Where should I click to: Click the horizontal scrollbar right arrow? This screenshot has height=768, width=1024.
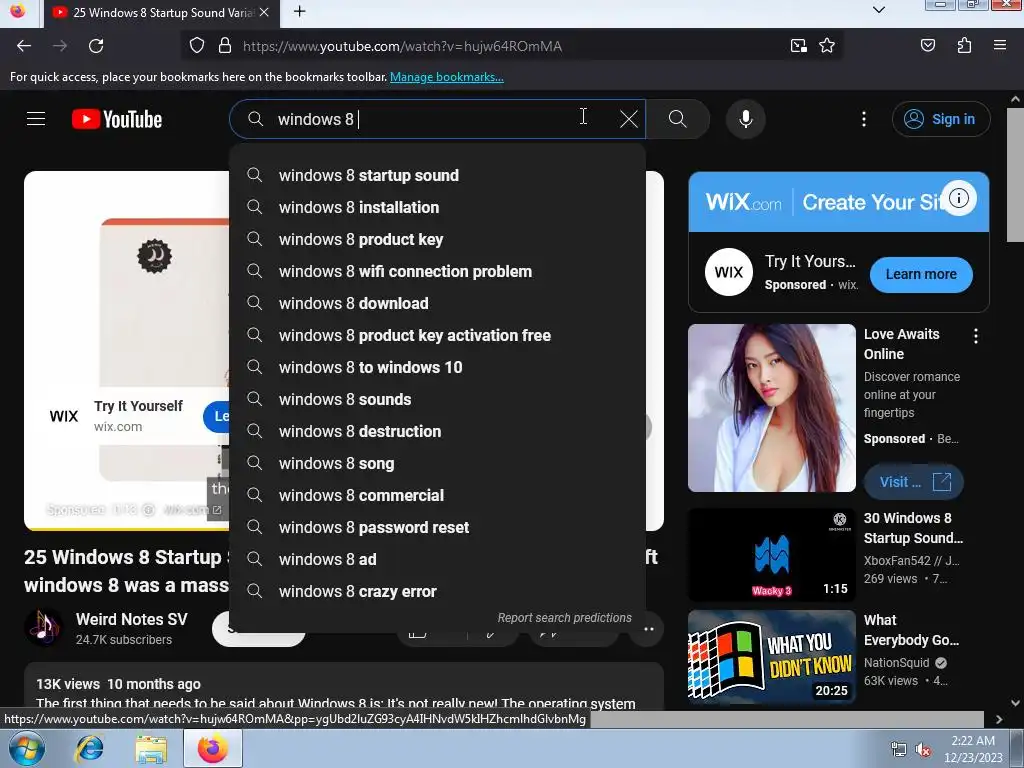coord(999,719)
